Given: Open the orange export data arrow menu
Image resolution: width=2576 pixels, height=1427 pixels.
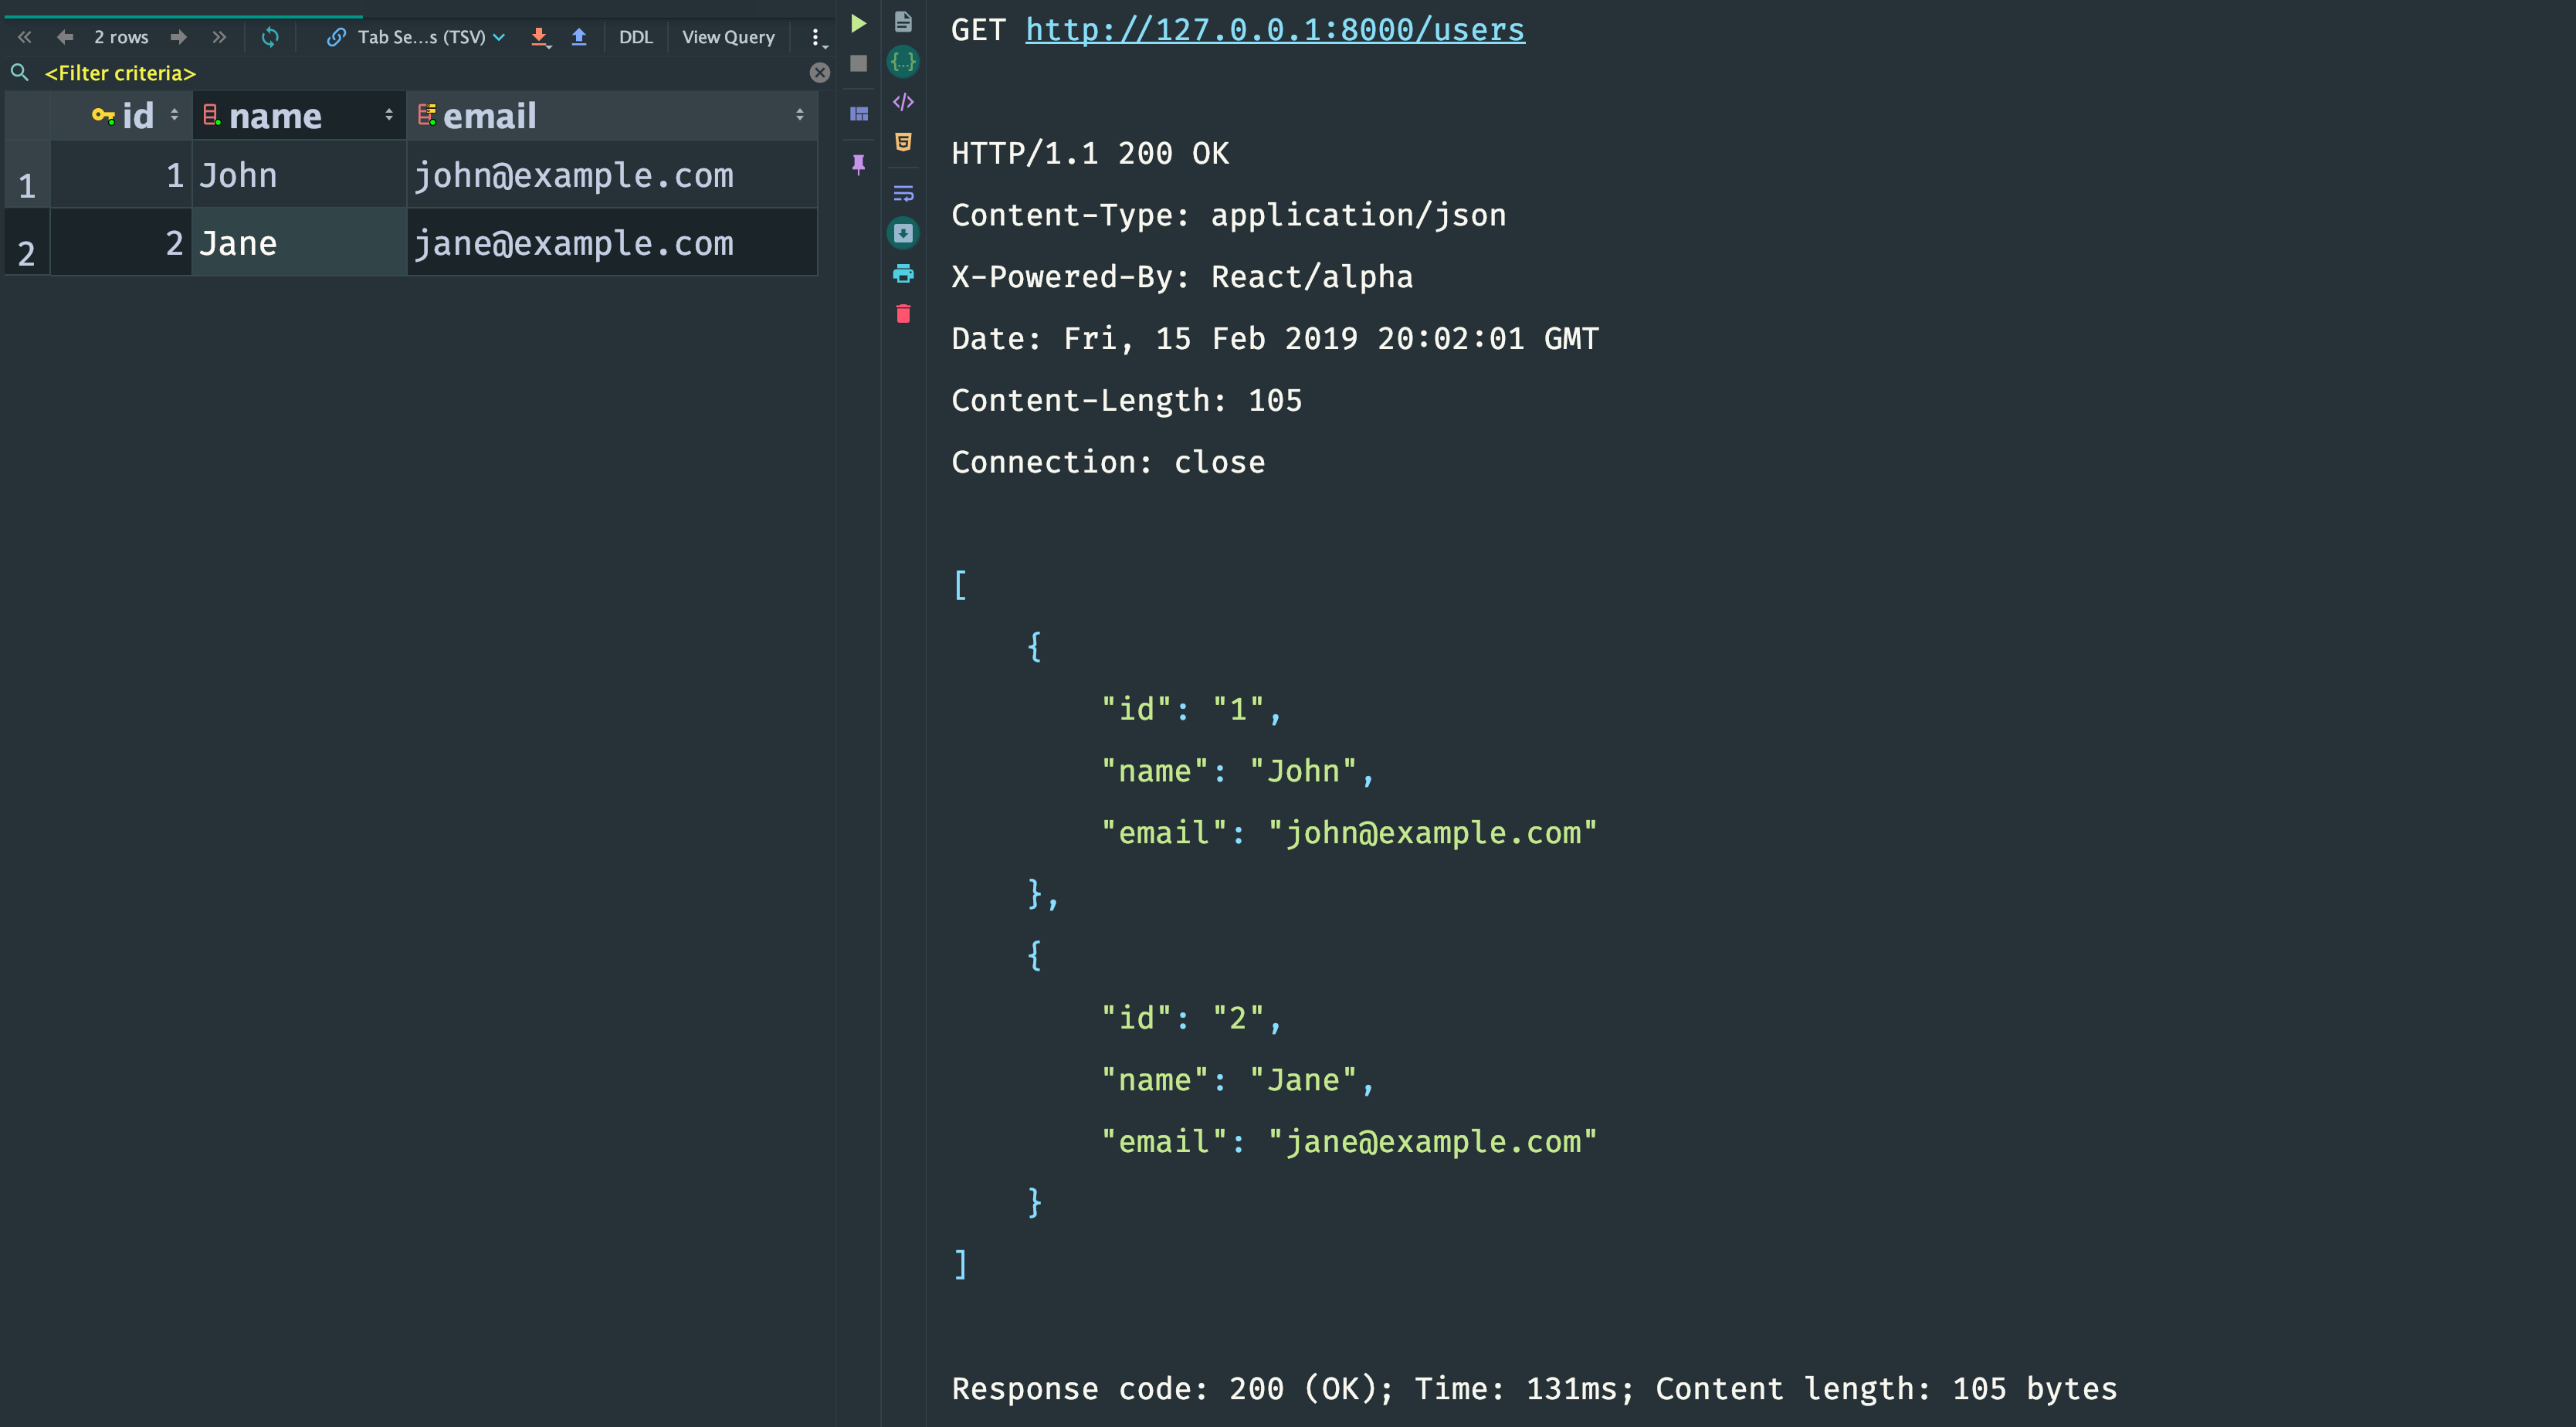Looking at the screenshot, I should coord(540,37).
